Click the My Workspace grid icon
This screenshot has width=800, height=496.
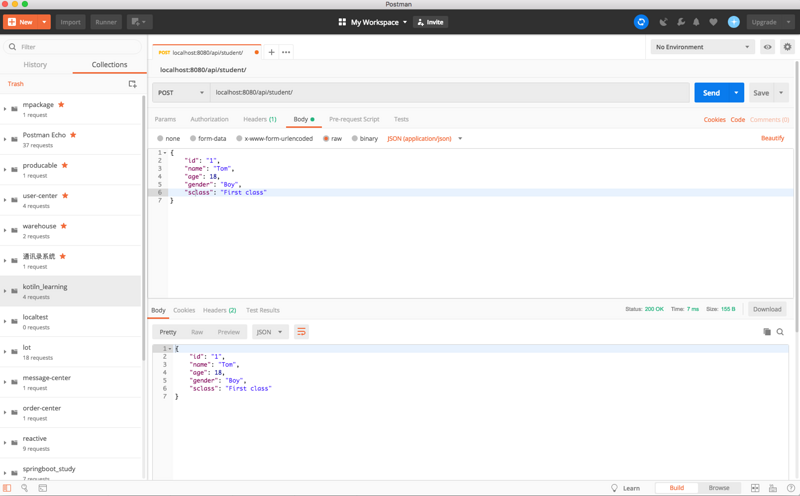click(x=342, y=22)
